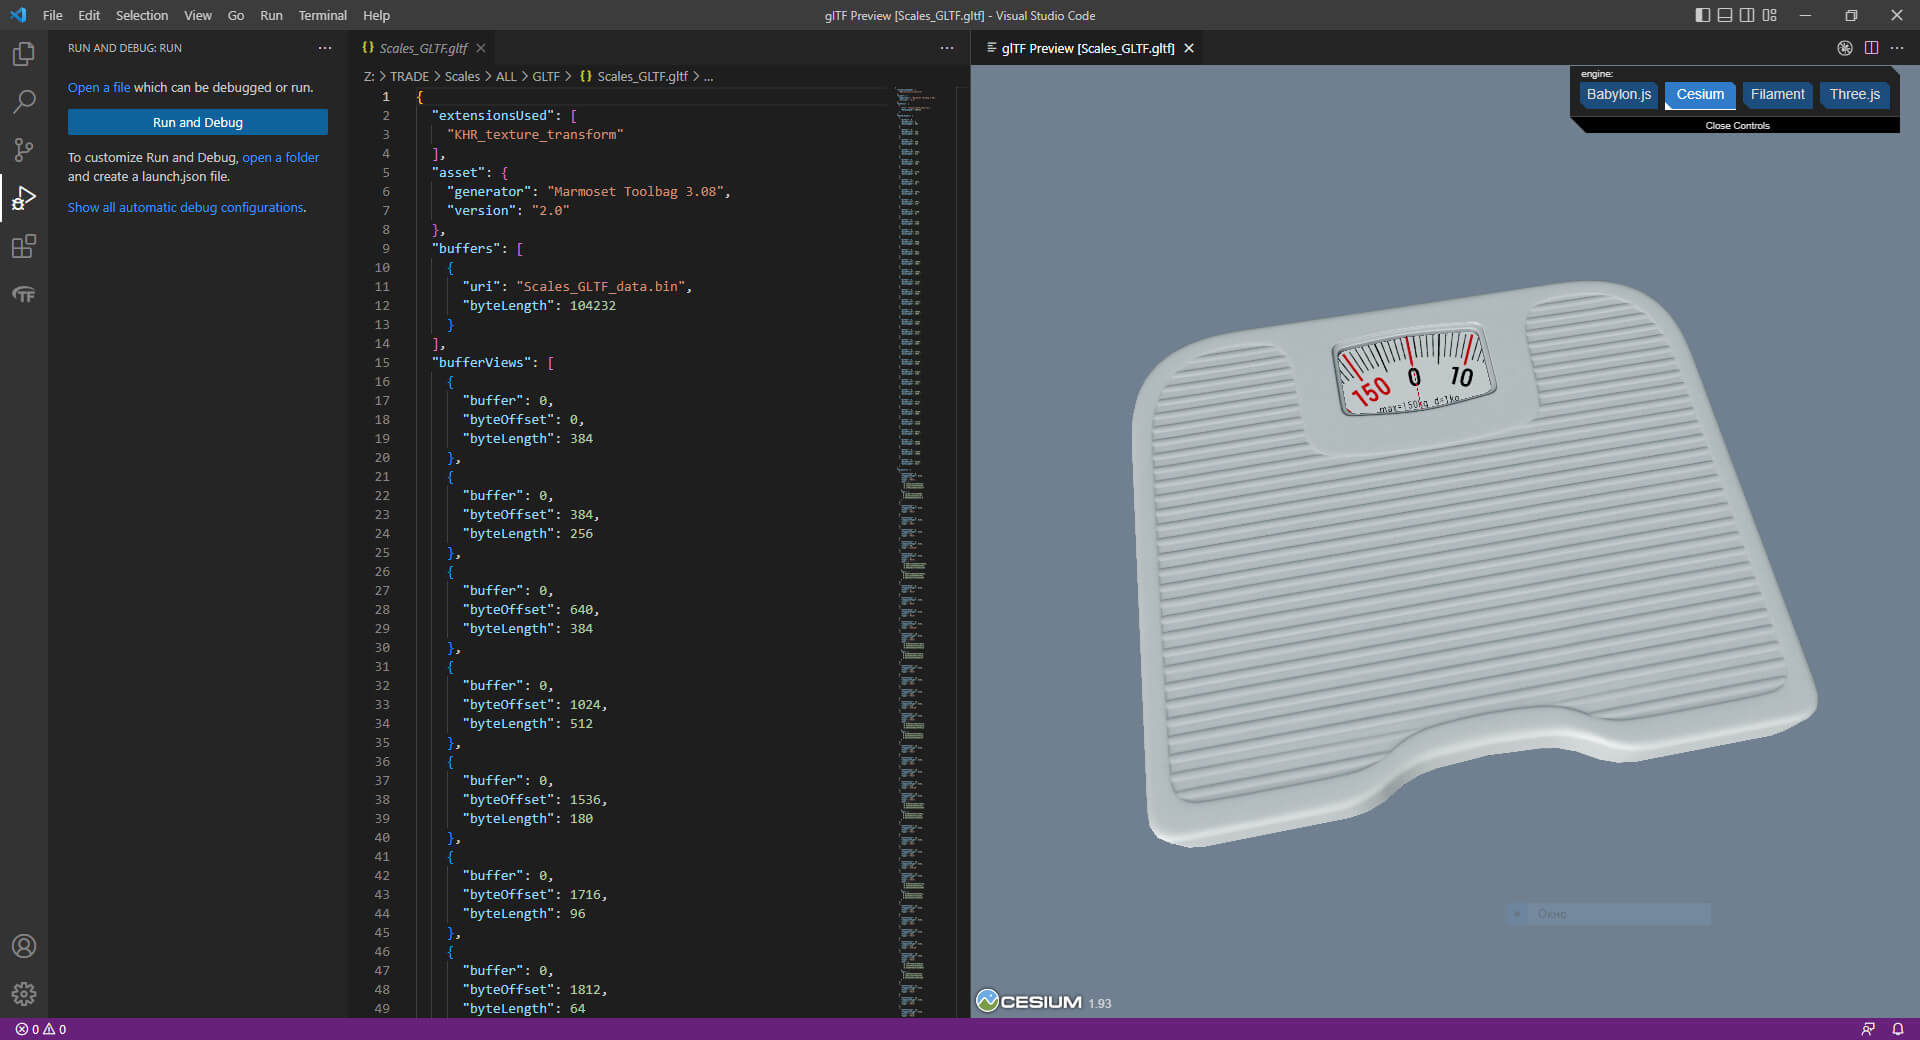Open the Explorer view in activity bar

pos(24,54)
